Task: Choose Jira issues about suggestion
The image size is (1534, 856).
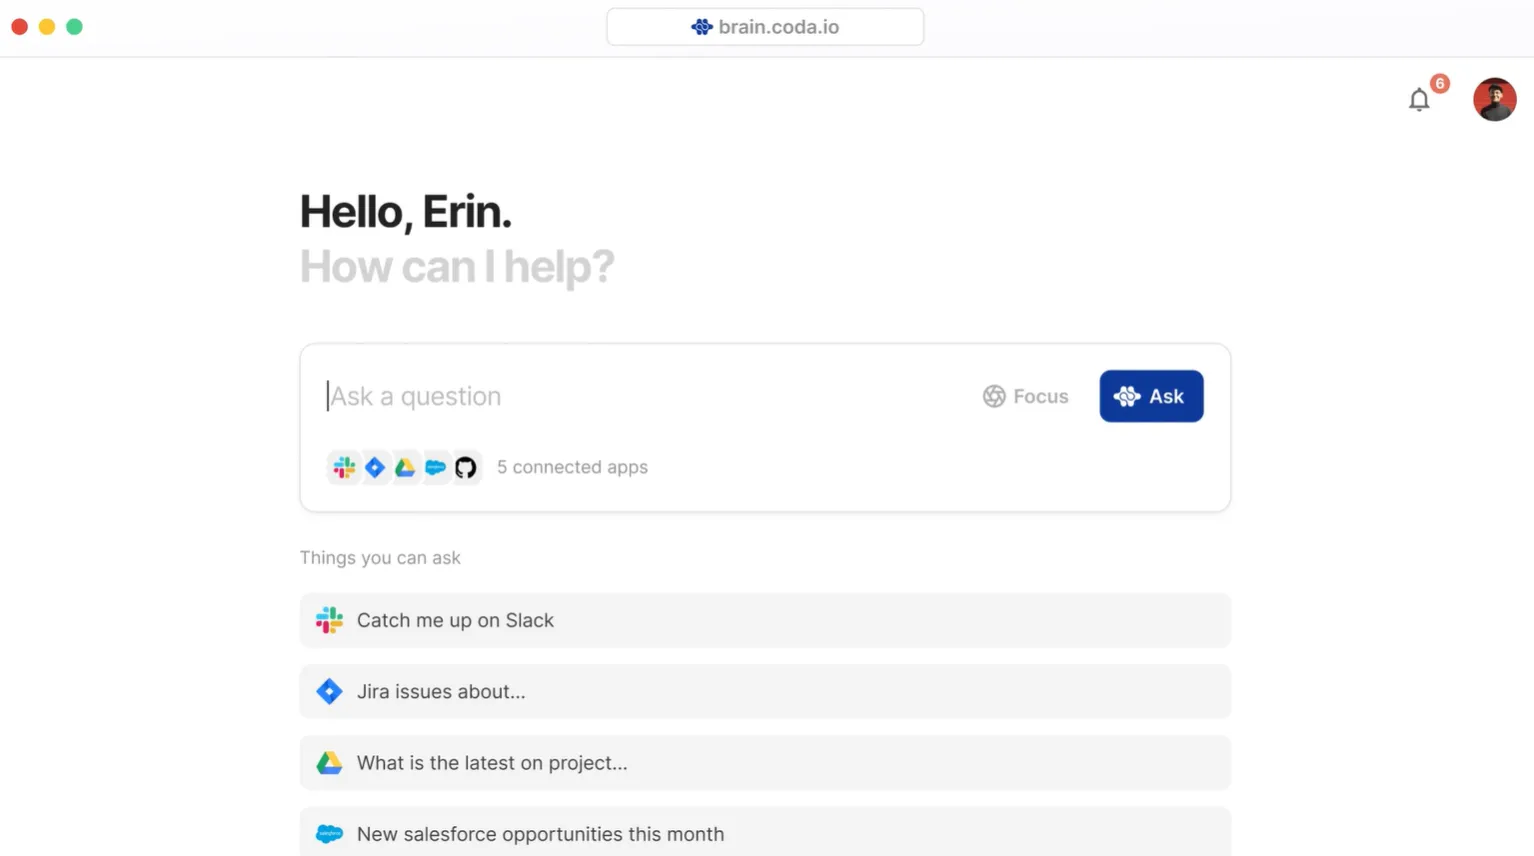Action: [x=765, y=691]
